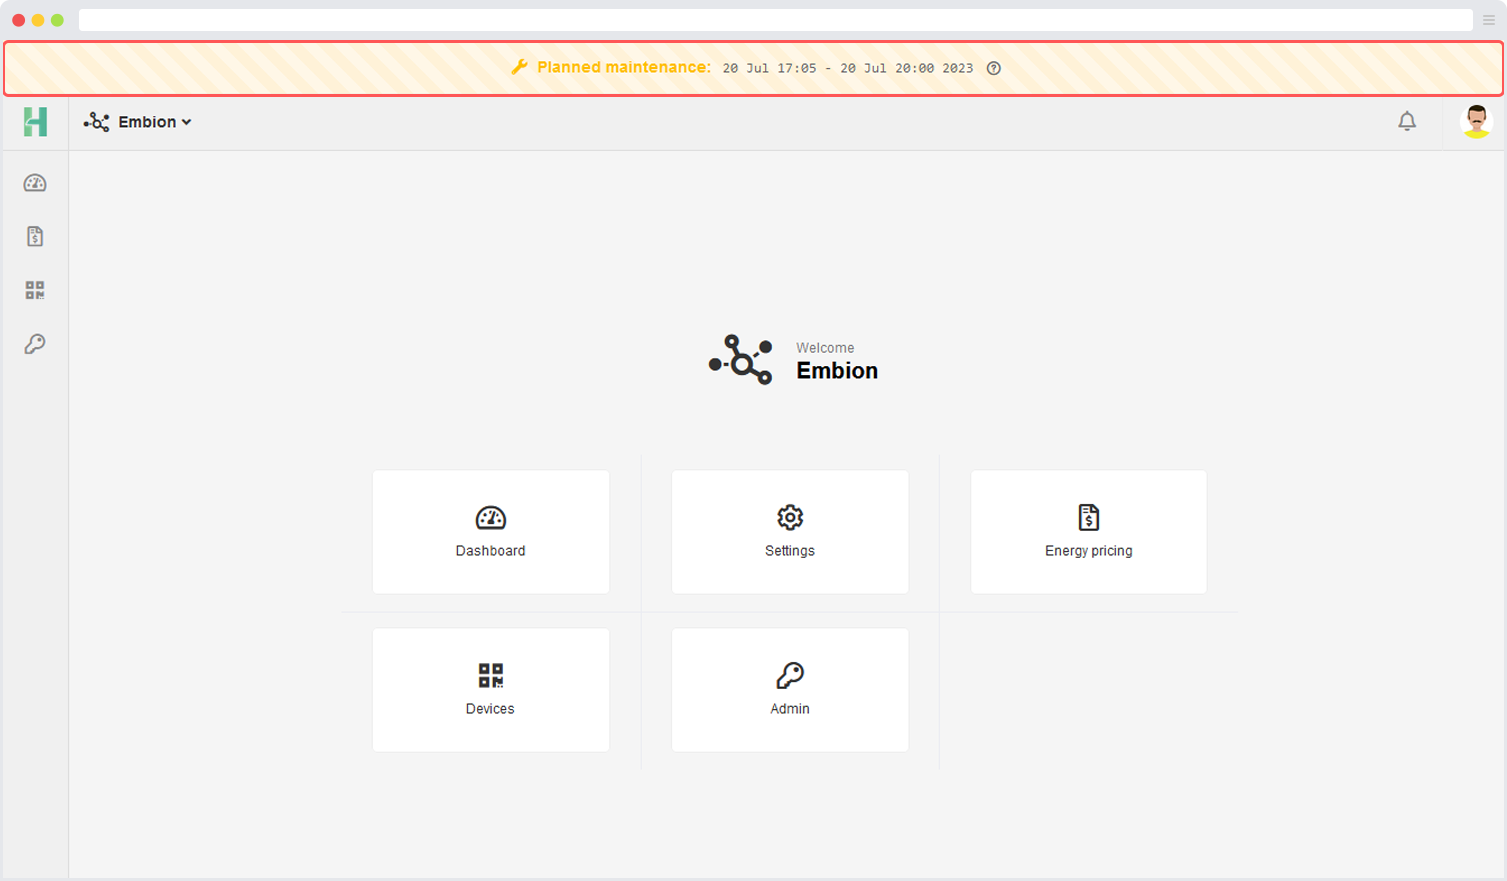This screenshot has width=1507, height=881.
Task: Open the browser hamburger menu
Action: coord(1488,20)
